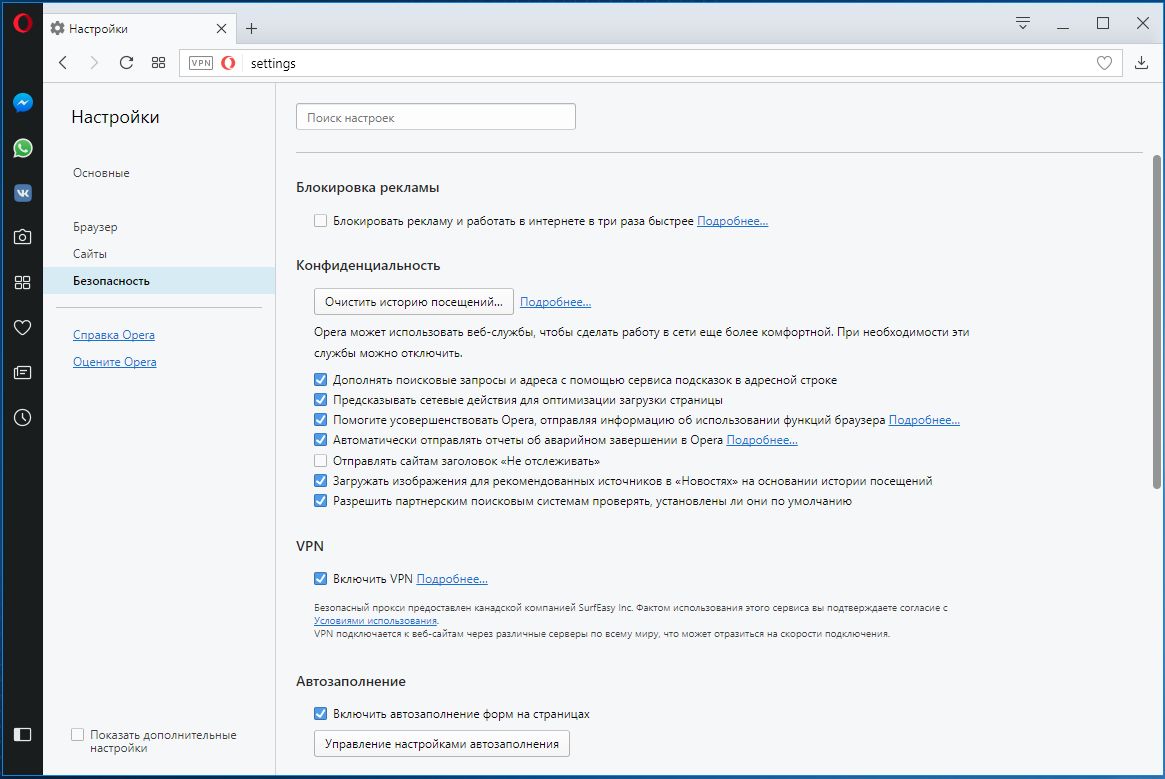The image size is (1165, 779).
Task: Uncheck partner search engines check option
Action: pos(320,501)
